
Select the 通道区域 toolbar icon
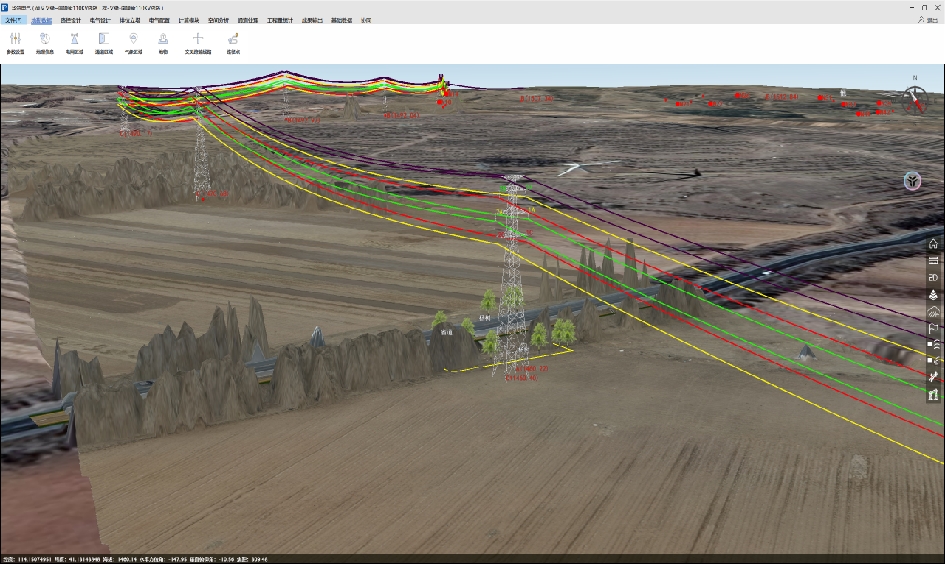click(104, 40)
